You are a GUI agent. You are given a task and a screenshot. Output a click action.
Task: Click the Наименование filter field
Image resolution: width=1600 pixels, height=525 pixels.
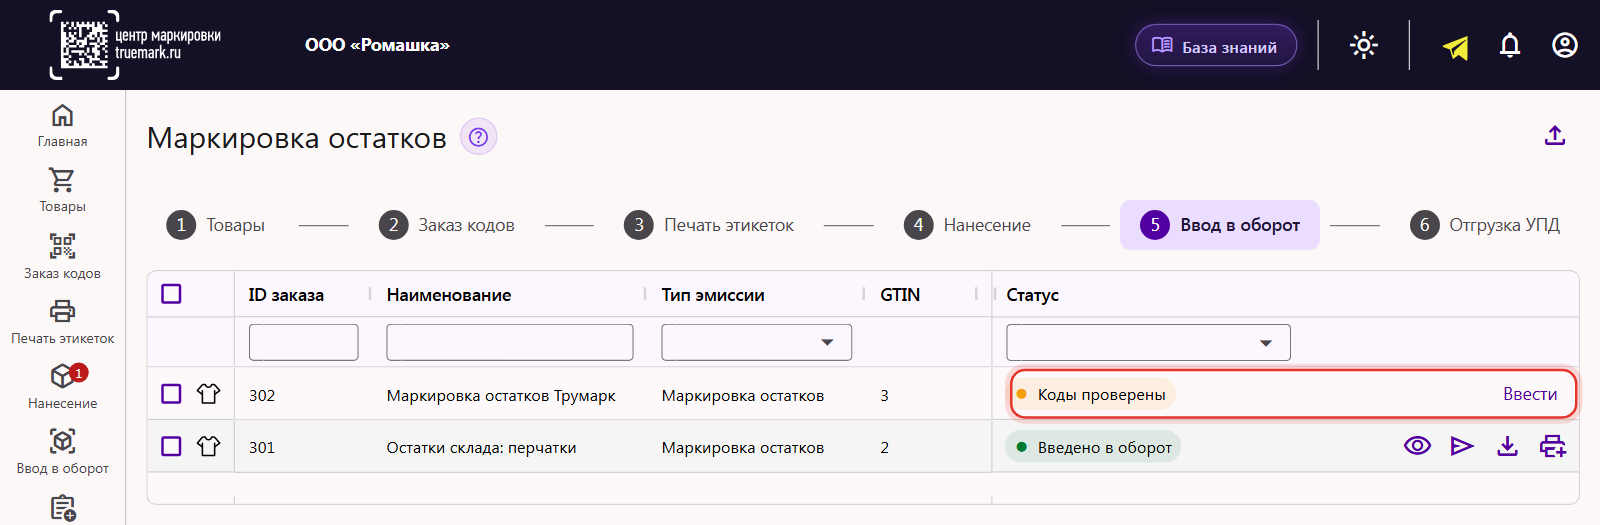[510, 342]
